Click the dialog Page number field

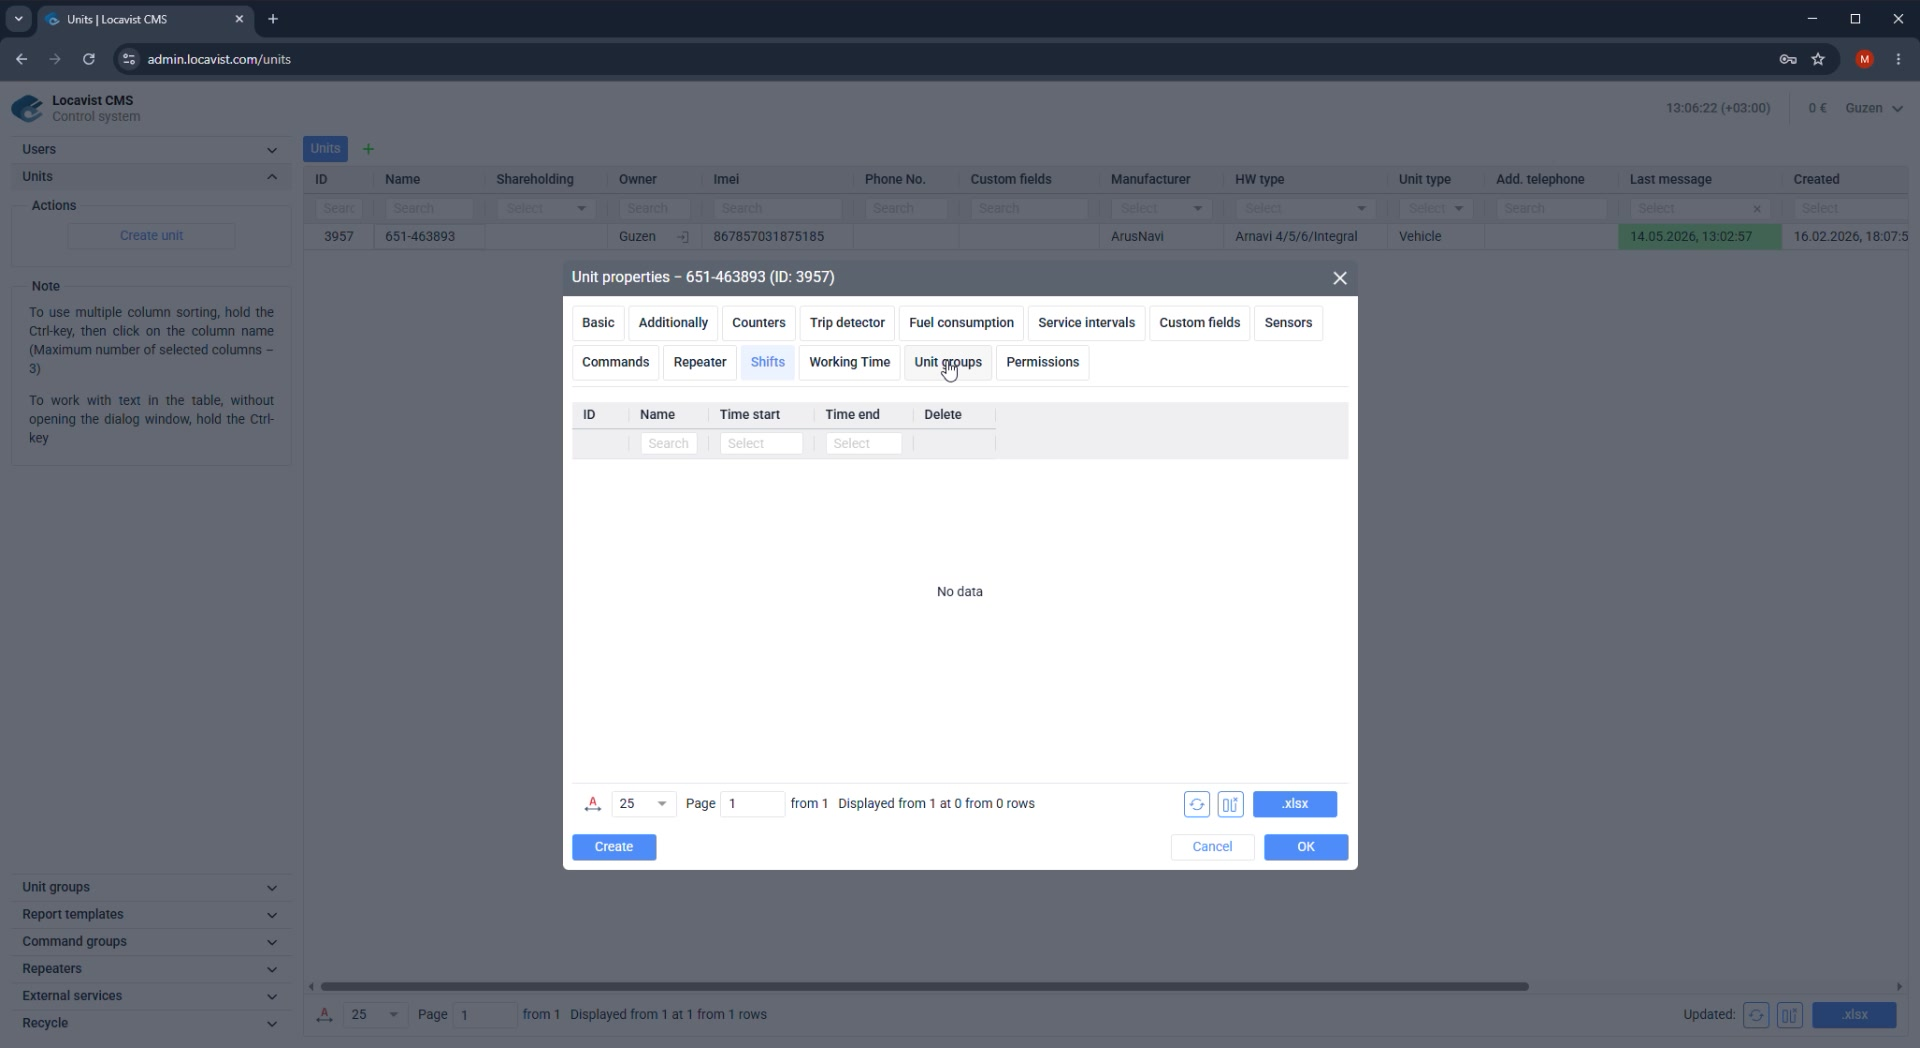click(x=752, y=804)
